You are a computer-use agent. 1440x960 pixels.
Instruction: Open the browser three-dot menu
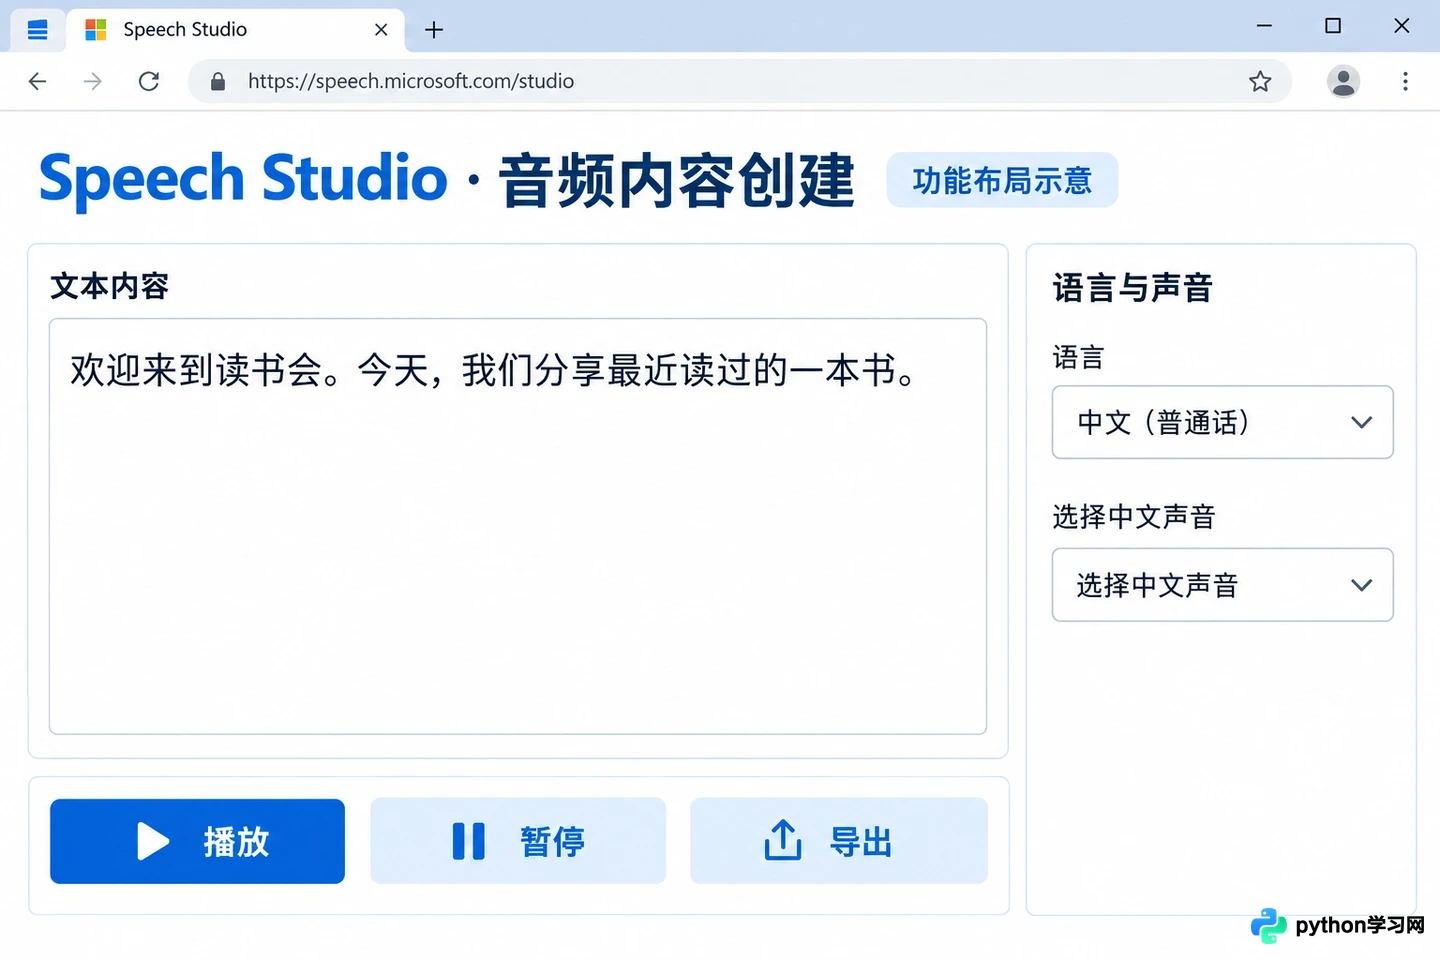click(1405, 81)
